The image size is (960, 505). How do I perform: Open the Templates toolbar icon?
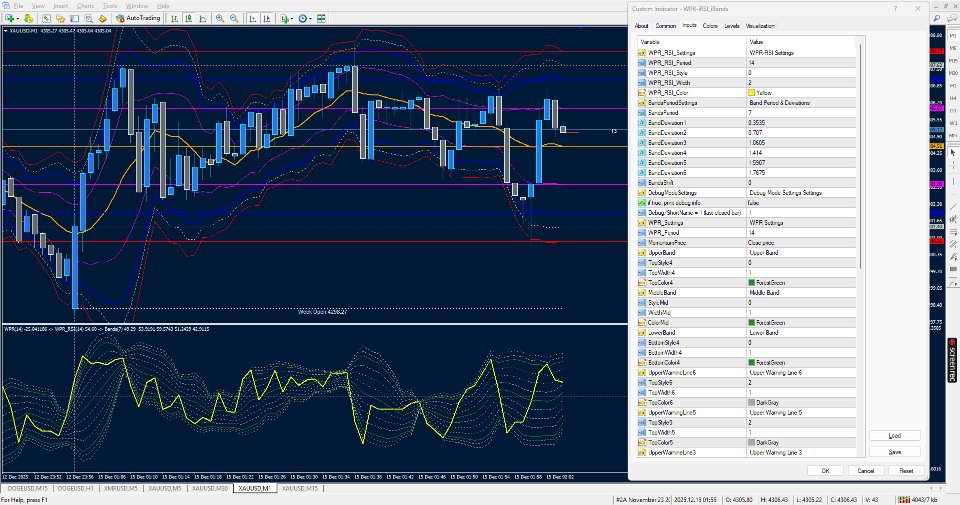click(x=321, y=18)
